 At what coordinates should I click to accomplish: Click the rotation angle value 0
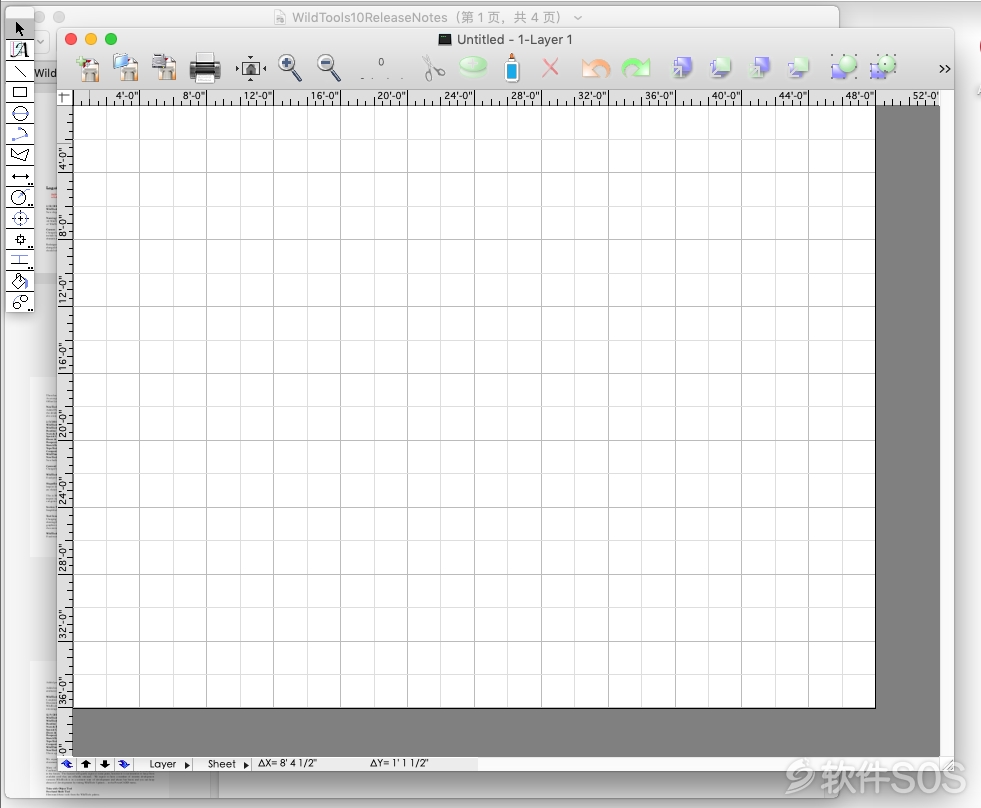pos(381,62)
